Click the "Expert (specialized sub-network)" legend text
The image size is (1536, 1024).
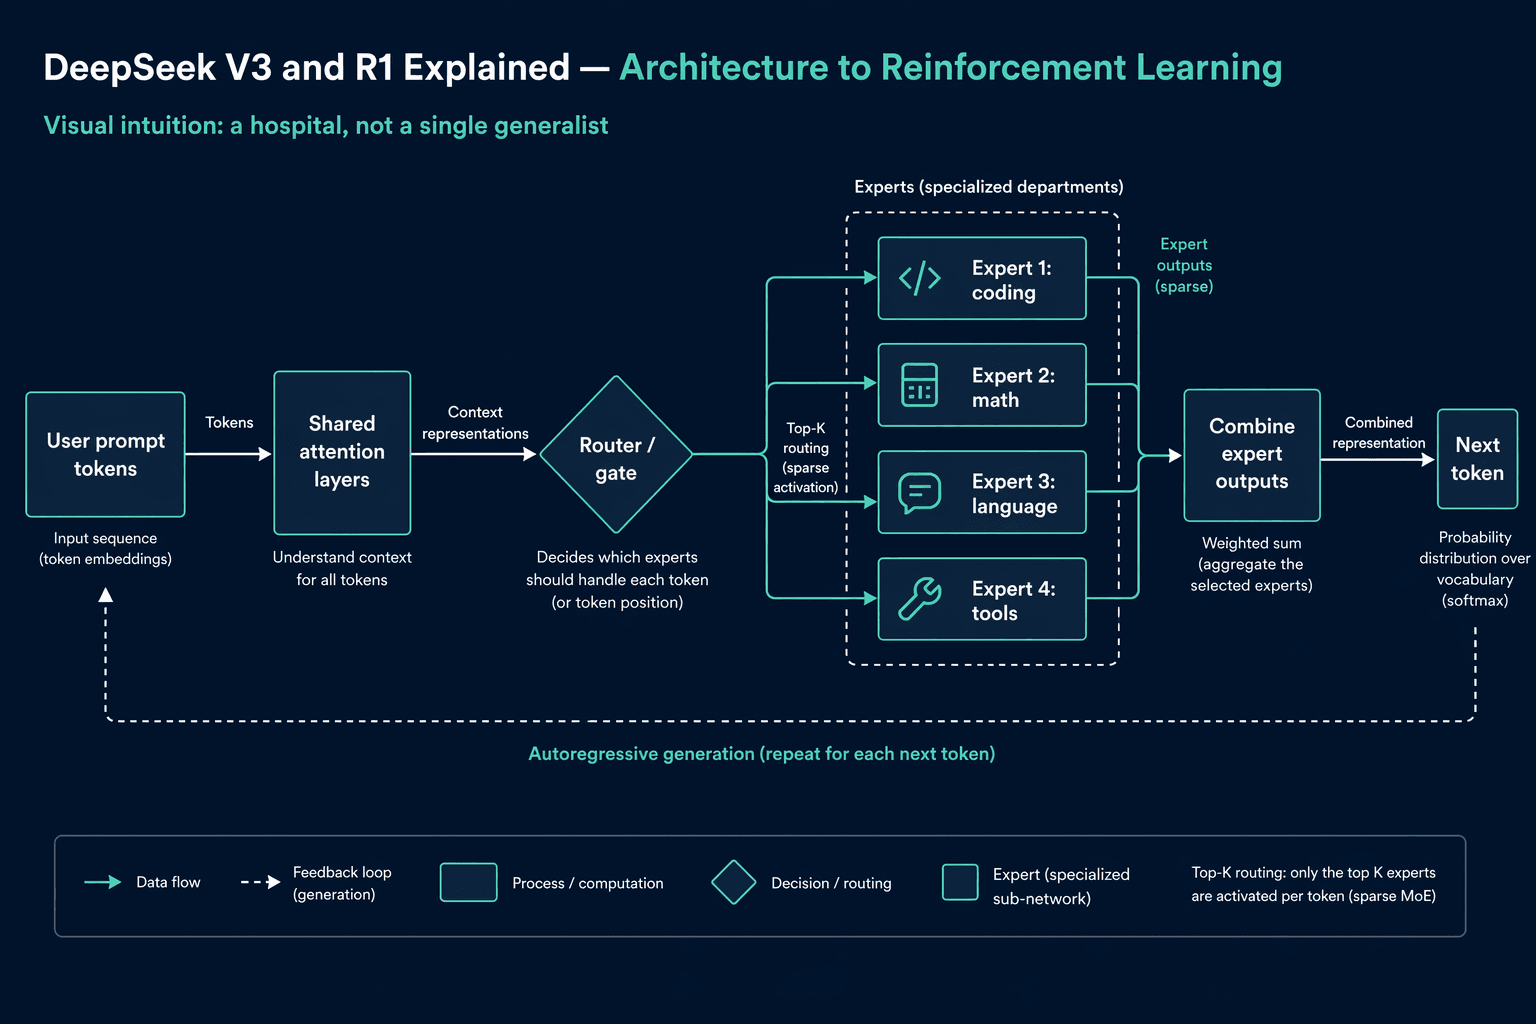pos(1061,886)
